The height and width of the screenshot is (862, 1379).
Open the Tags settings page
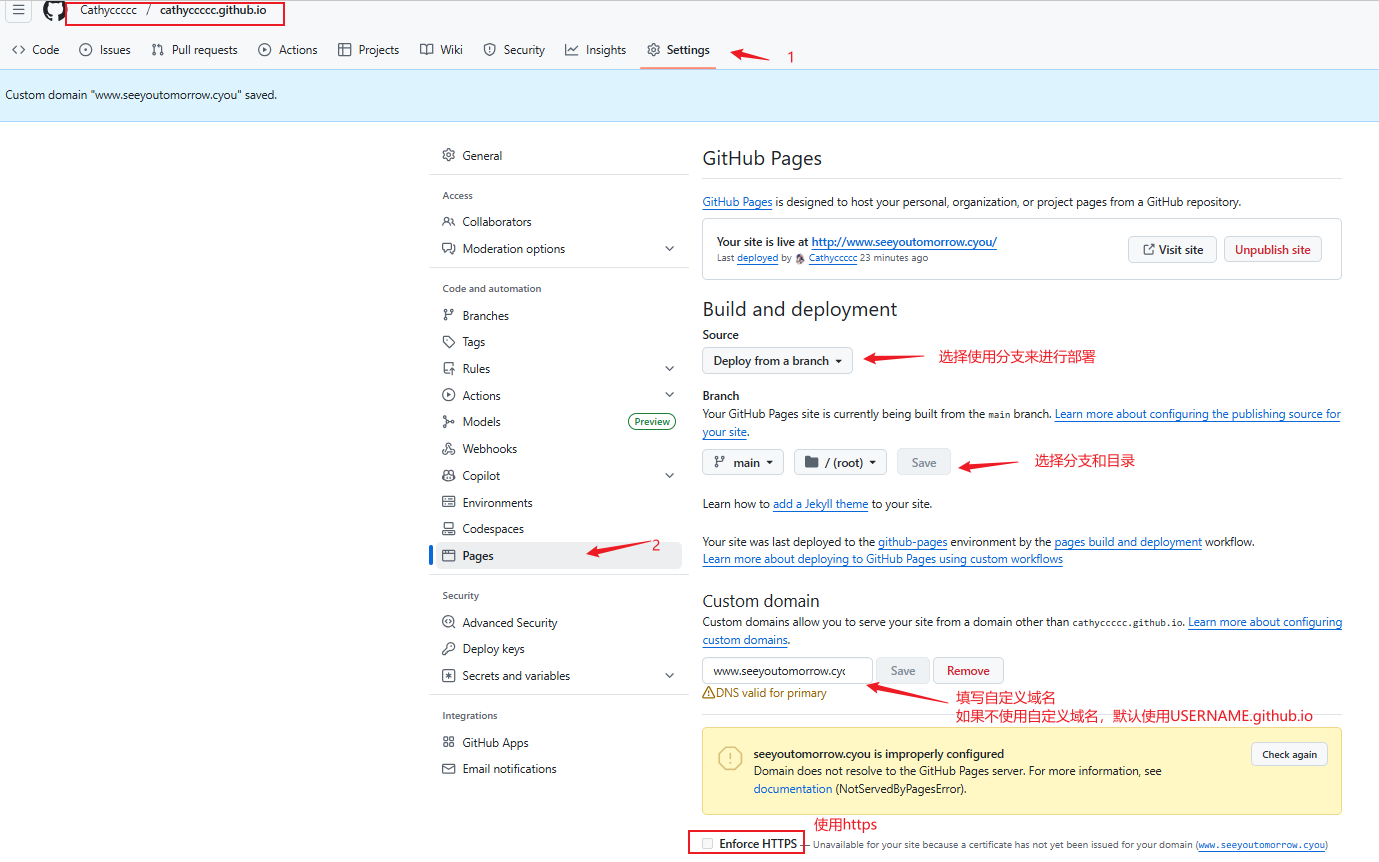(473, 342)
